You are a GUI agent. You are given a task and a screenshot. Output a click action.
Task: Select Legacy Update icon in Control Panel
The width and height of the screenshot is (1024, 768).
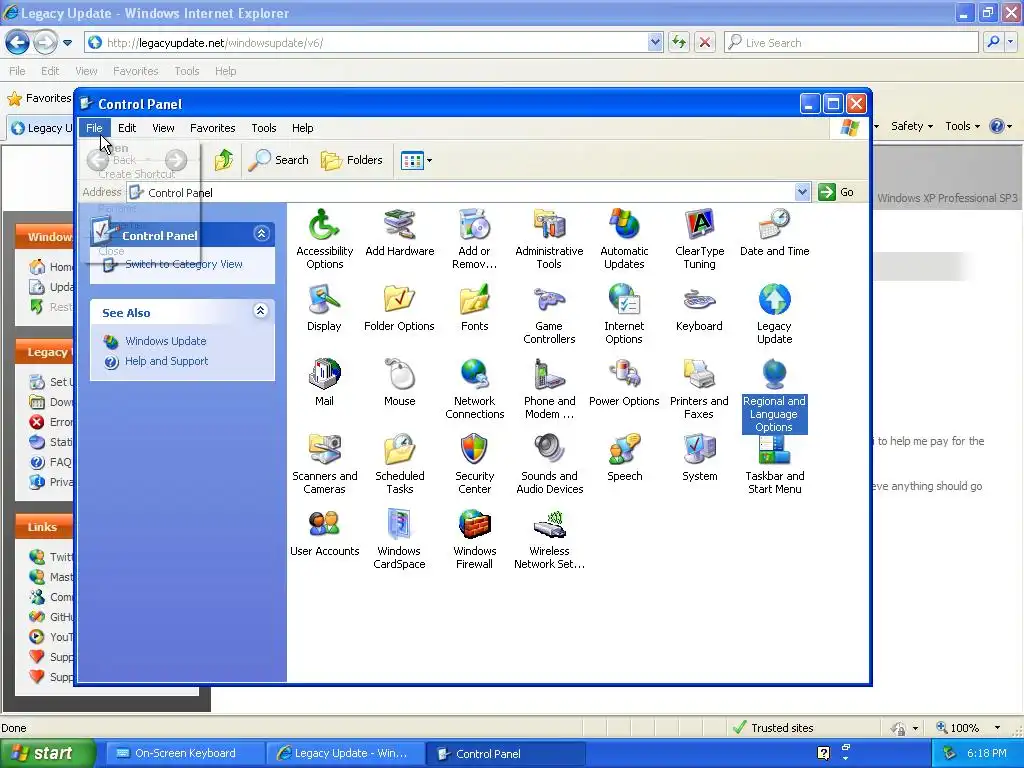point(774,314)
